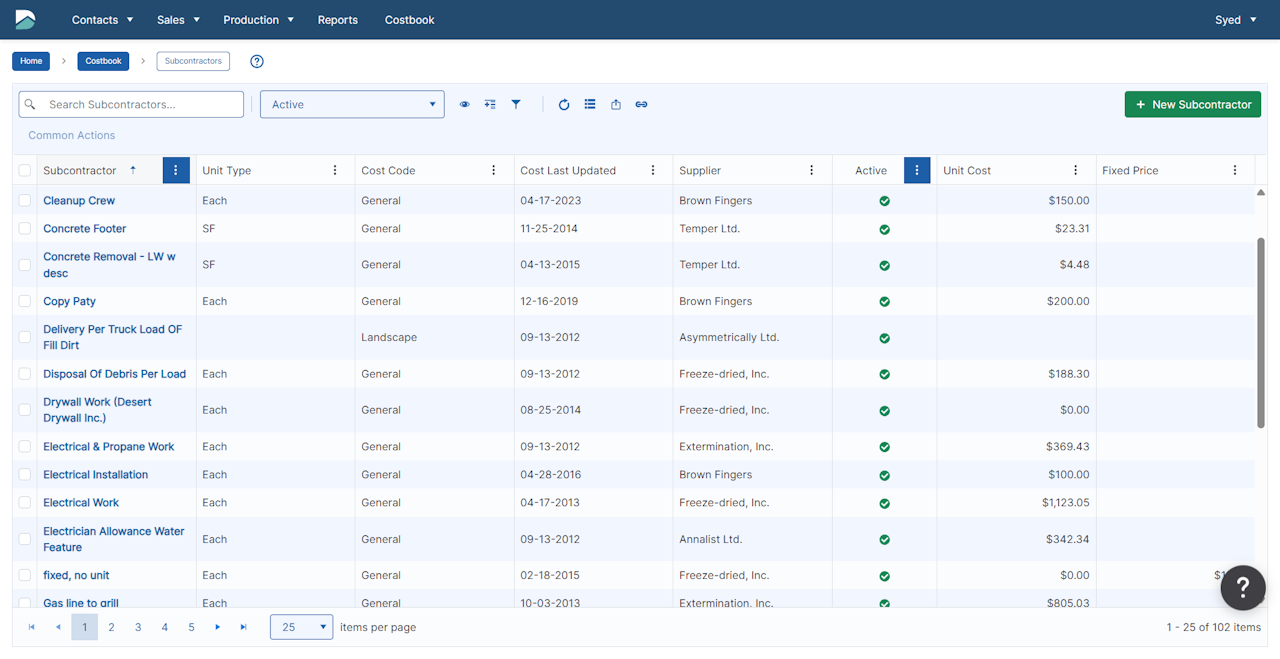
Task: Click the refresh icon in toolbar
Action: 564,104
